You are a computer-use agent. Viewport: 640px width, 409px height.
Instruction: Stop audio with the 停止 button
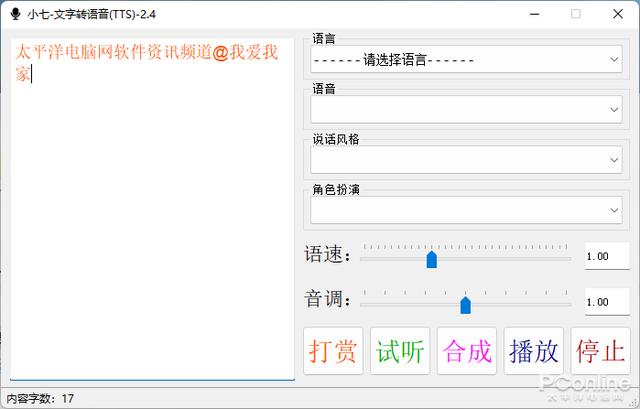coord(600,351)
